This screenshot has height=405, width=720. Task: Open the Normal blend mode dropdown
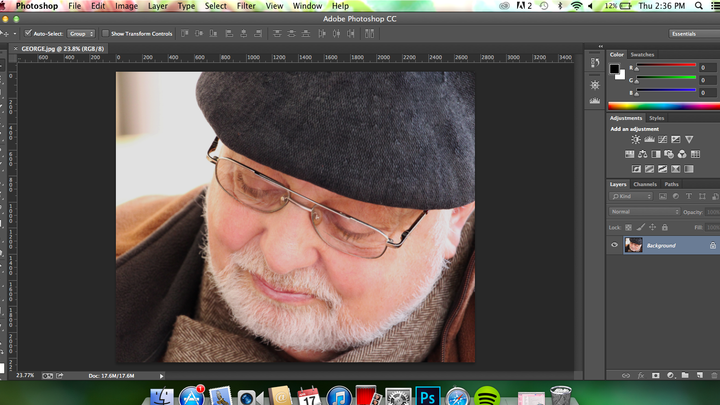click(645, 212)
